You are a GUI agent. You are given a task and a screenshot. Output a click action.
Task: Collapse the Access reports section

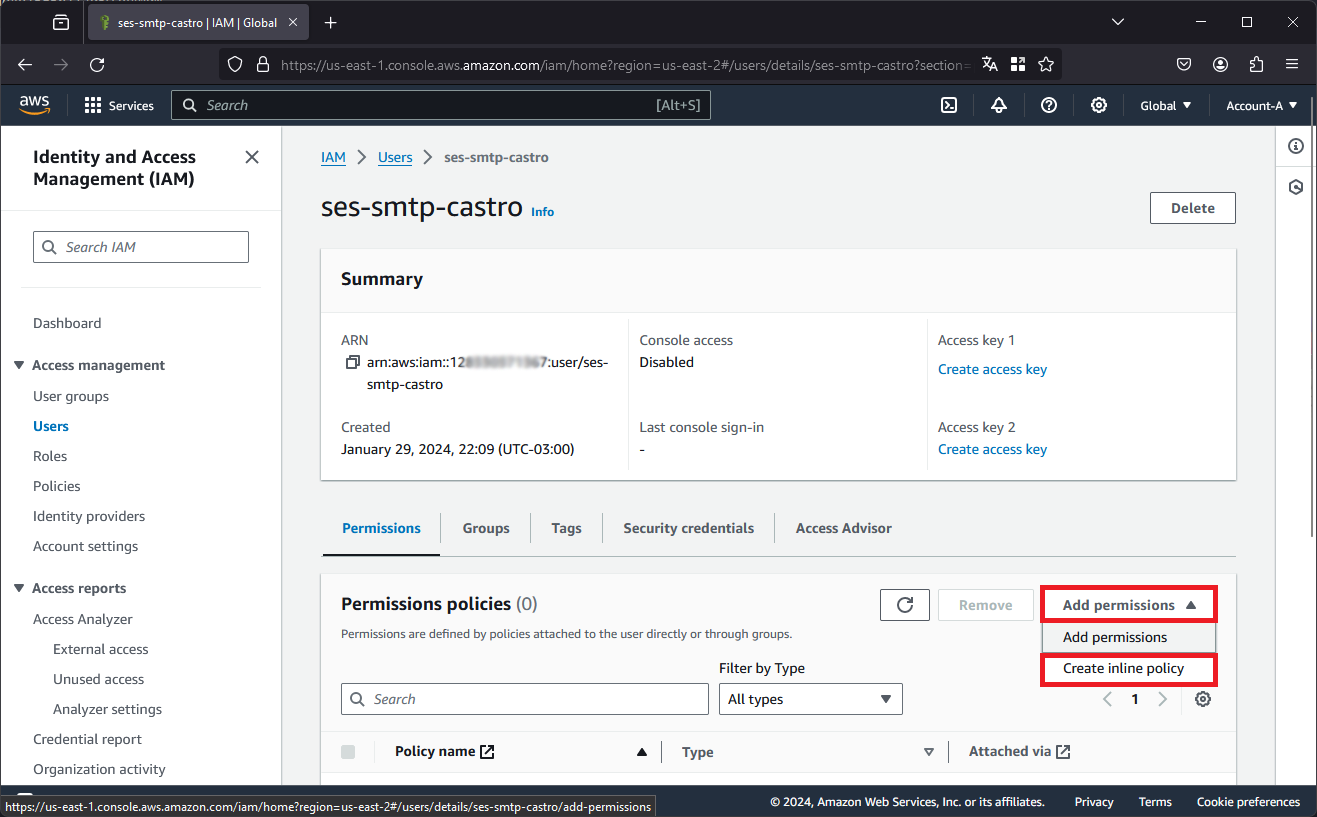click(19, 588)
